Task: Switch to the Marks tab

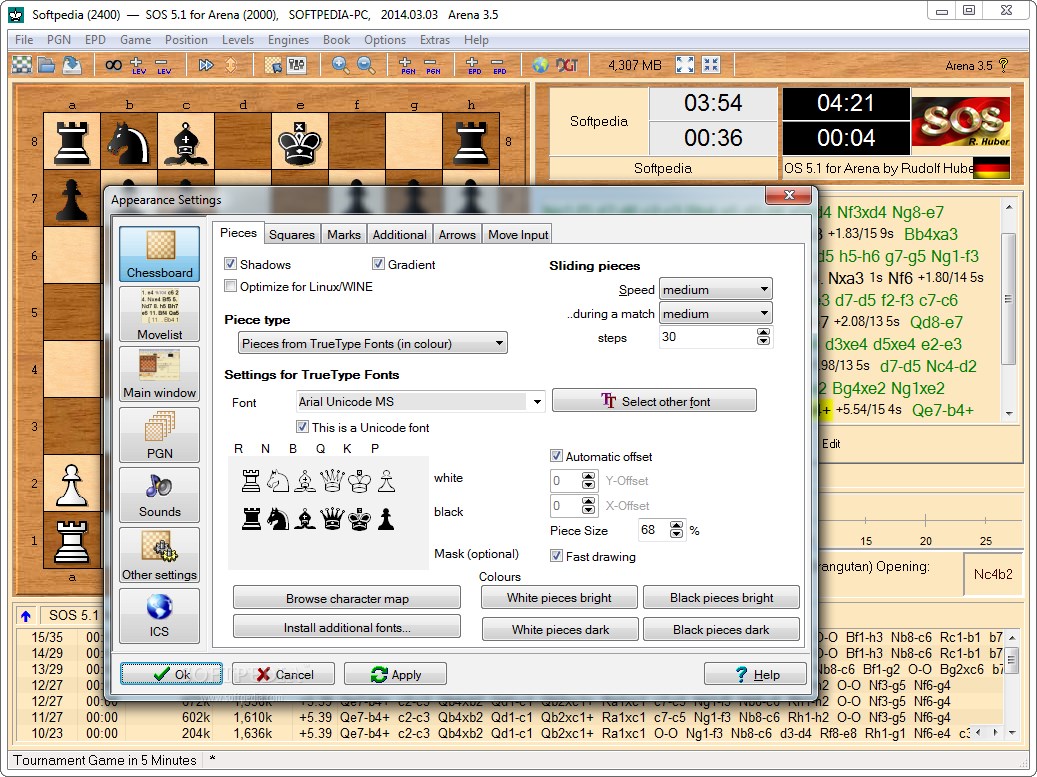Action: (344, 234)
